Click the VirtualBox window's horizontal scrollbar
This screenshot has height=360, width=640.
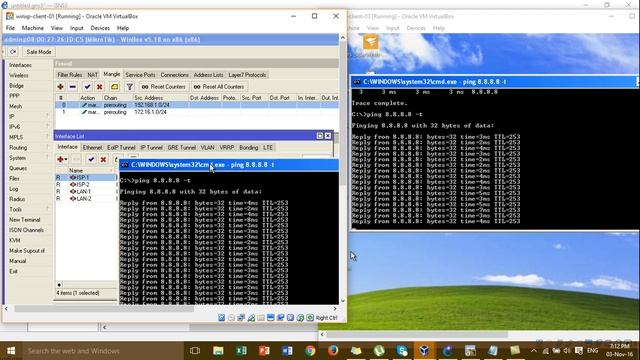(x=104, y=309)
